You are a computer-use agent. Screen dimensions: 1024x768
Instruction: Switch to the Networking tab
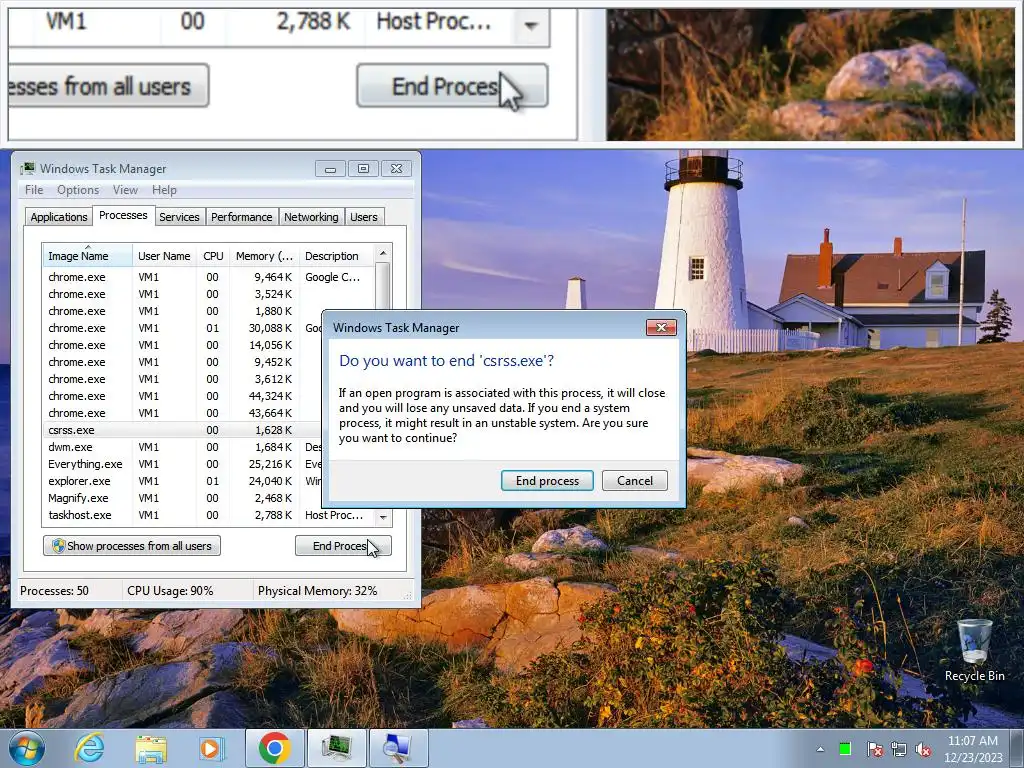pyautogui.click(x=311, y=217)
